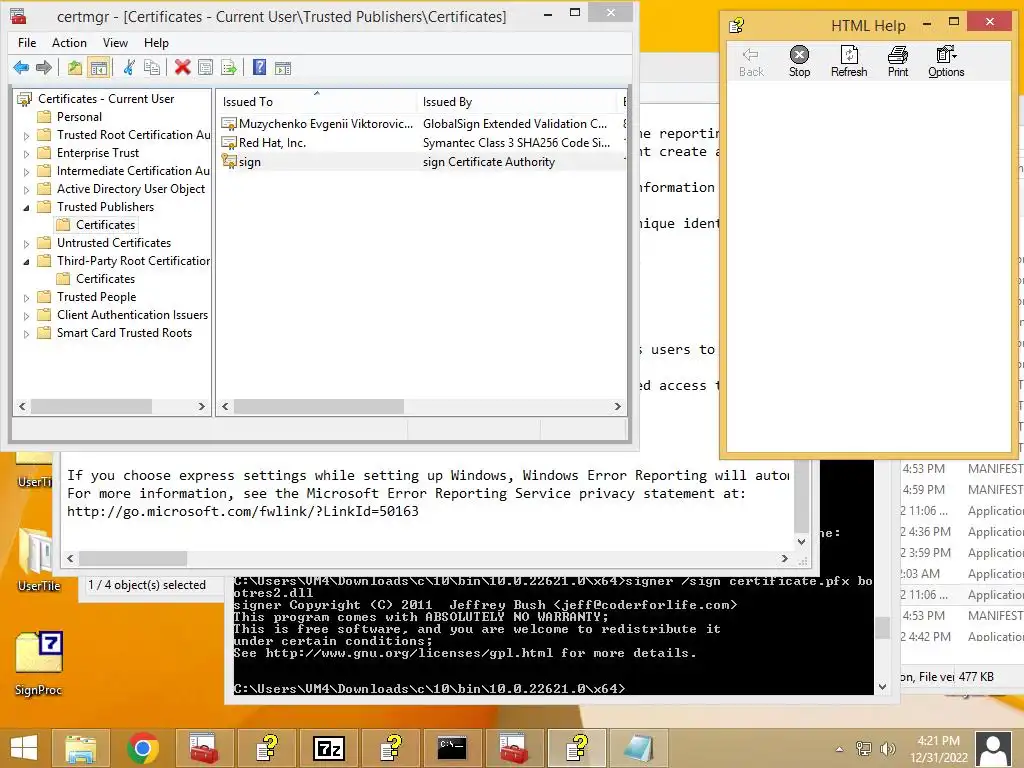Expand Active Directory User Object node
The width and height of the screenshot is (1024, 768).
pyautogui.click(x=26, y=190)
